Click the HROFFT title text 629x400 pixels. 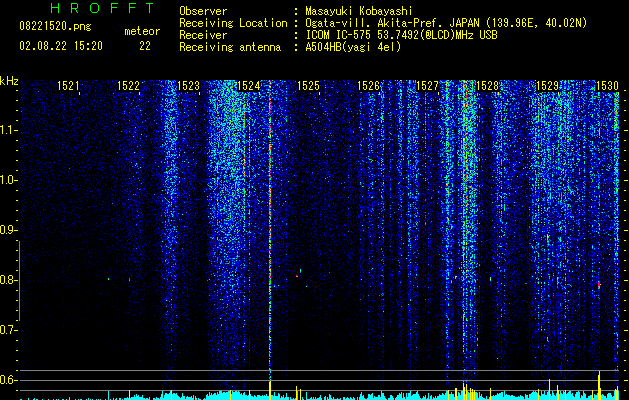pyautogui.click(x=103, y=8)
